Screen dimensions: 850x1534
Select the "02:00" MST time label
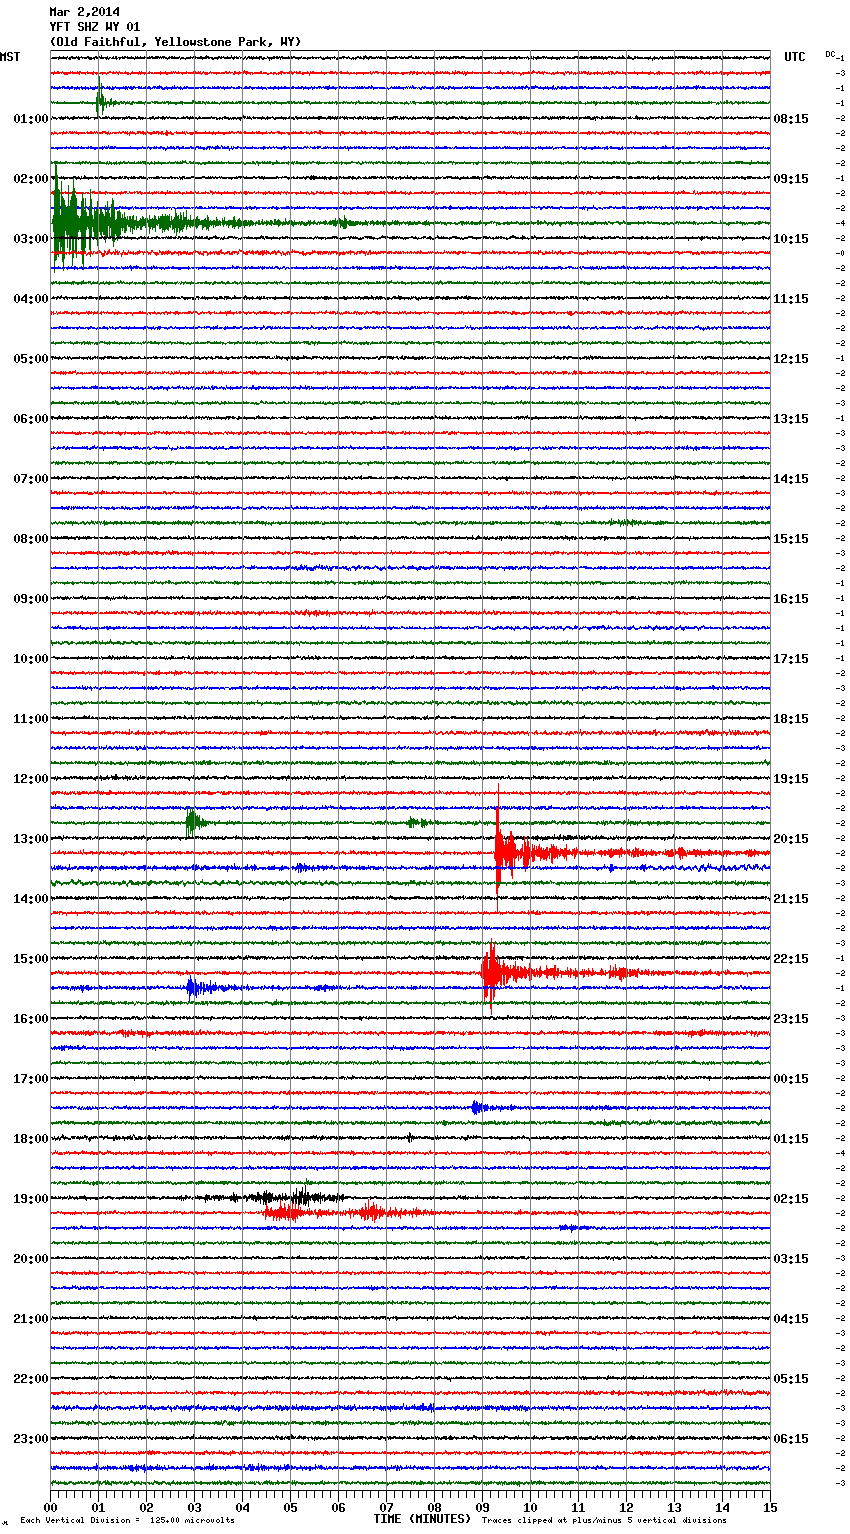click(x=30, y=179)
